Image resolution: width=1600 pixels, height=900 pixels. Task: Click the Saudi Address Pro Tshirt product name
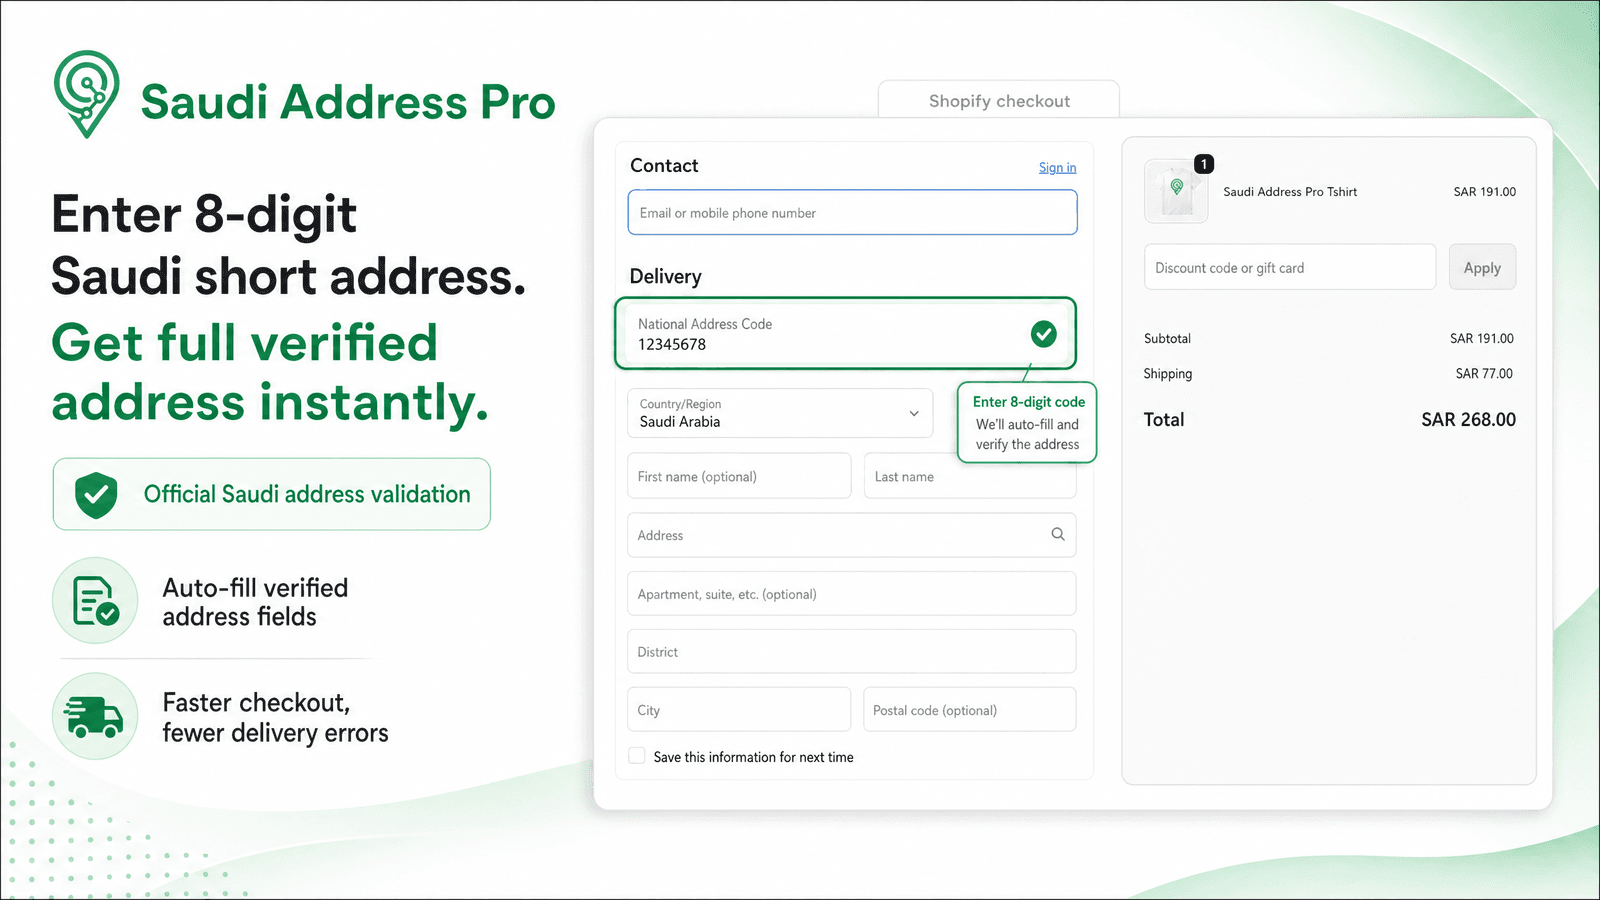(1290, 192)
